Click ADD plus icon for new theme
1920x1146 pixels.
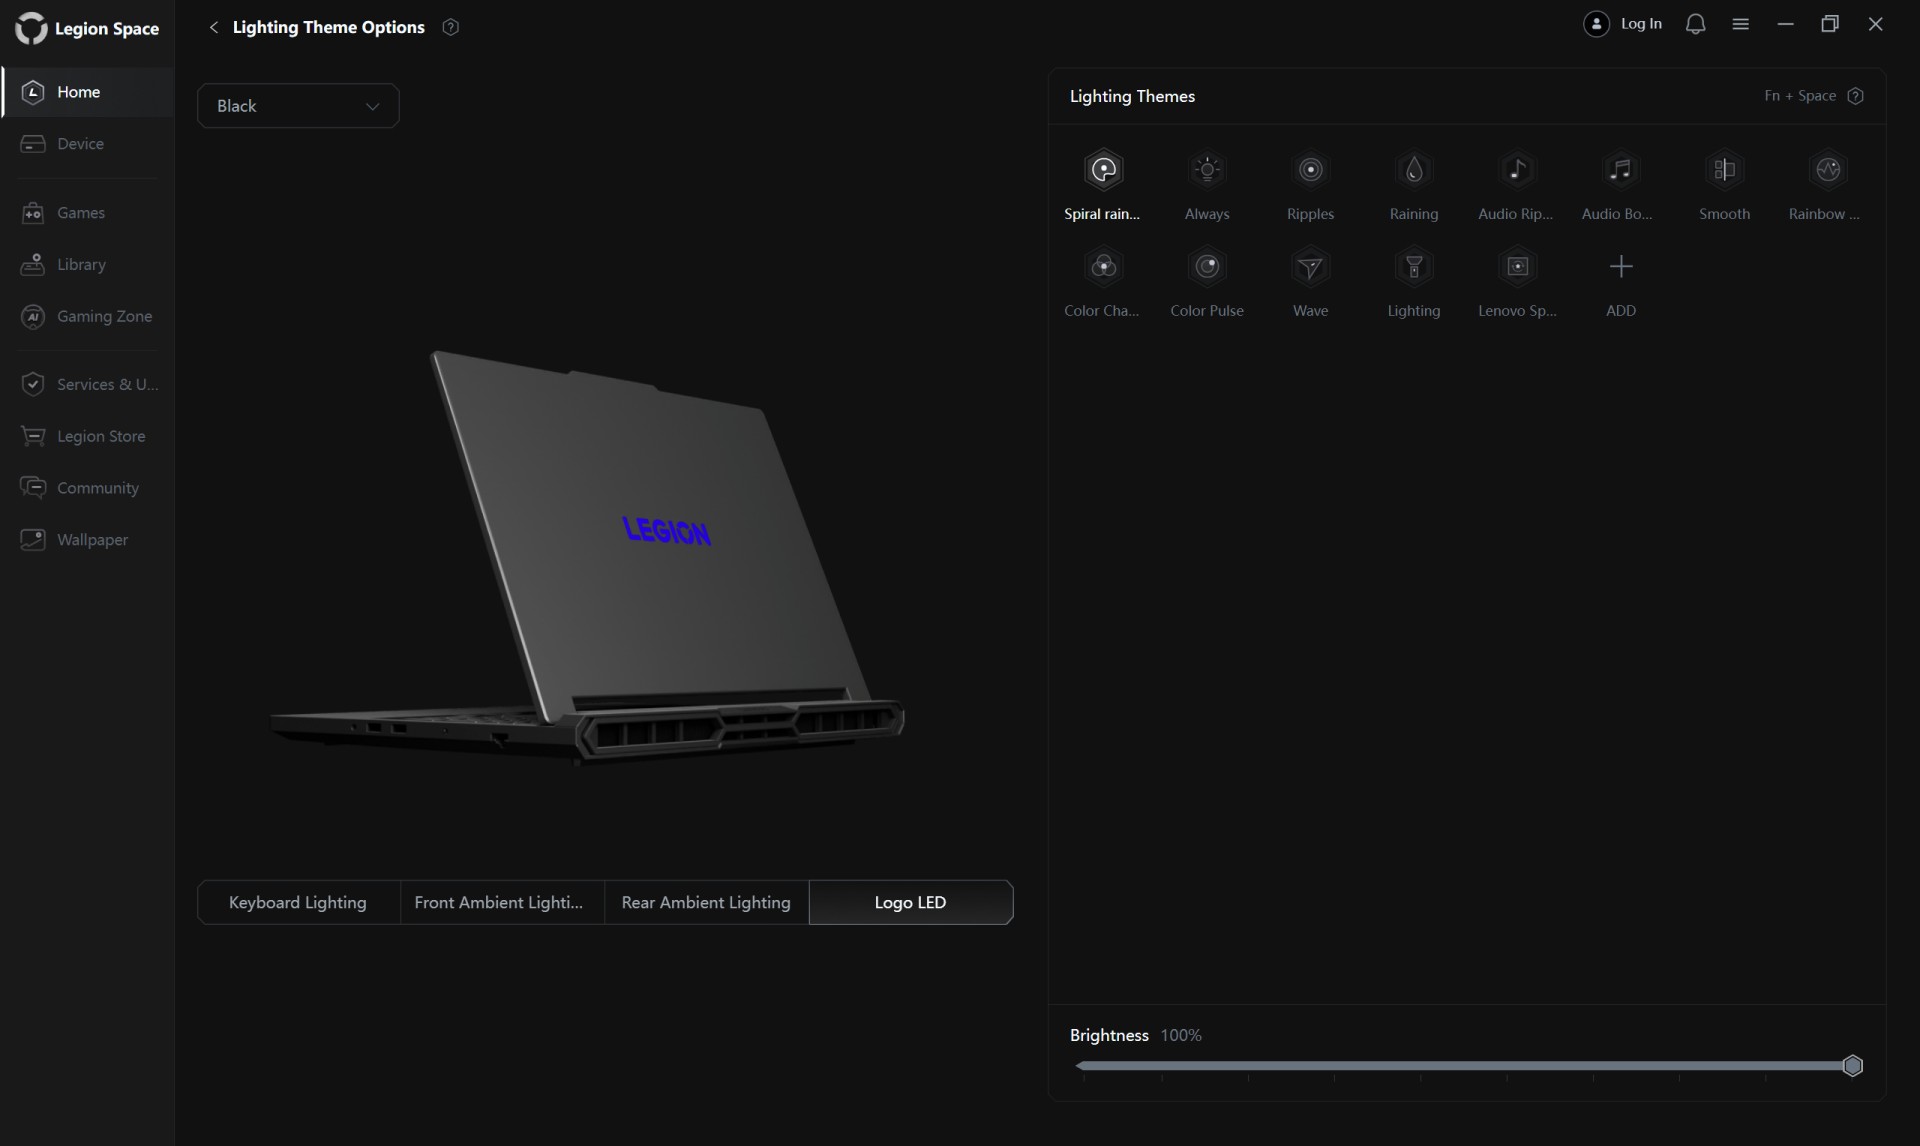[x=1620, y=267]
